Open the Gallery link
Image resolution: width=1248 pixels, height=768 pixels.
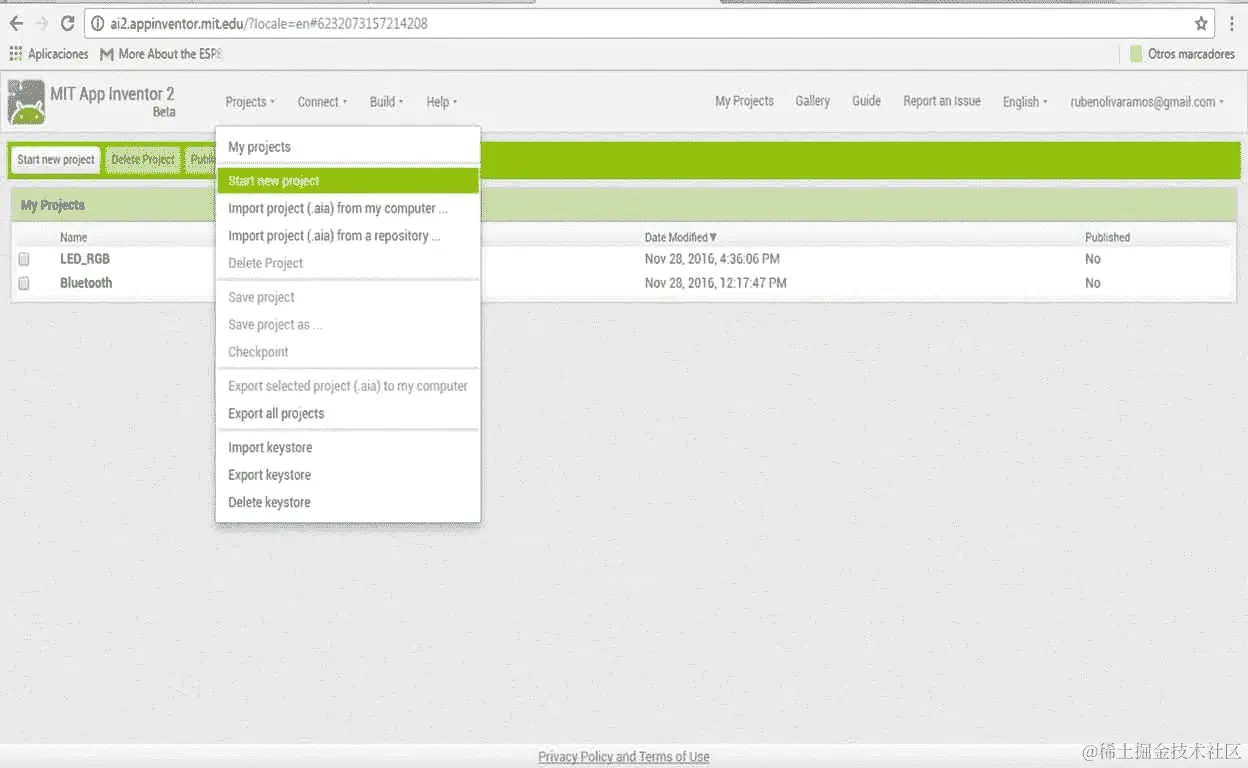(813, 101)
